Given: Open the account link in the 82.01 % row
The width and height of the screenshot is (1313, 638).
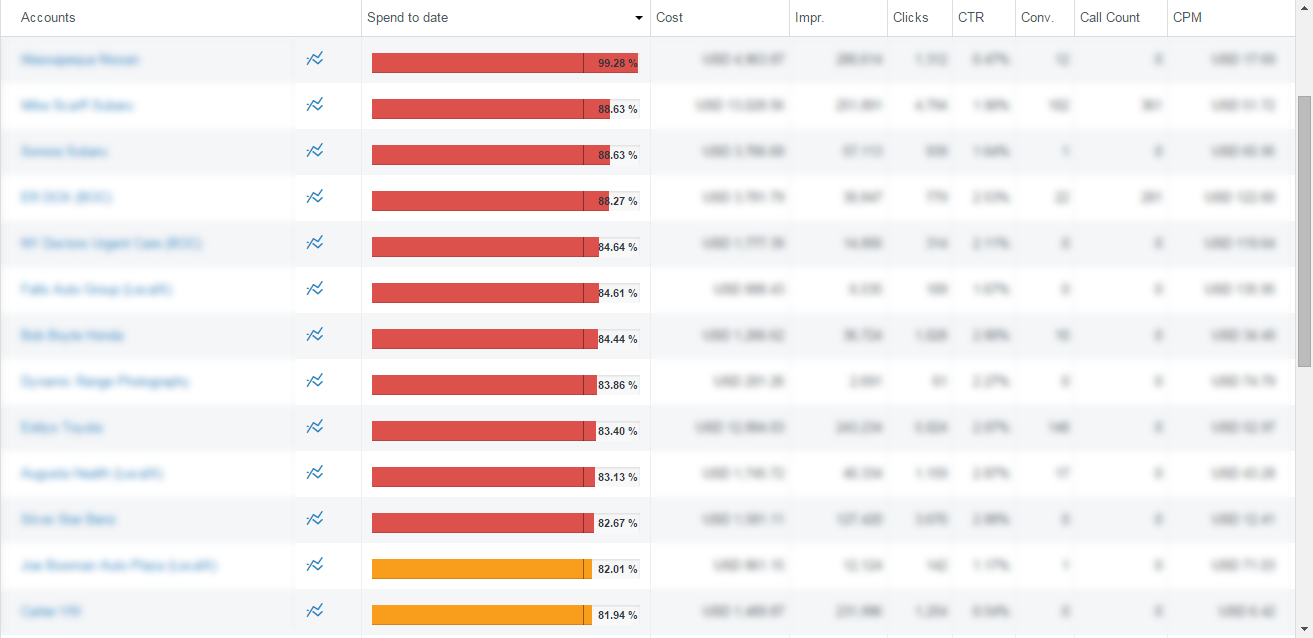Looking at the screenshot, I should tap(118, 566).
